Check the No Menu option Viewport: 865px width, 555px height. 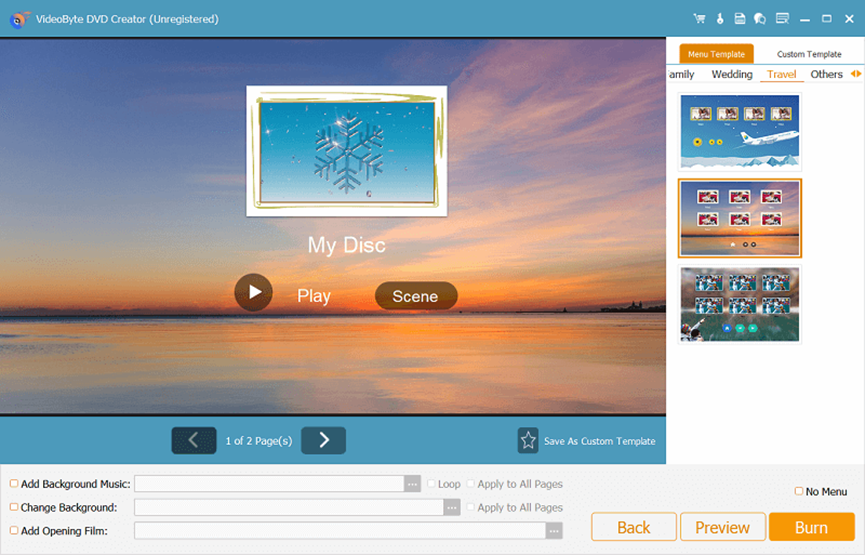[x=798, y=492]
